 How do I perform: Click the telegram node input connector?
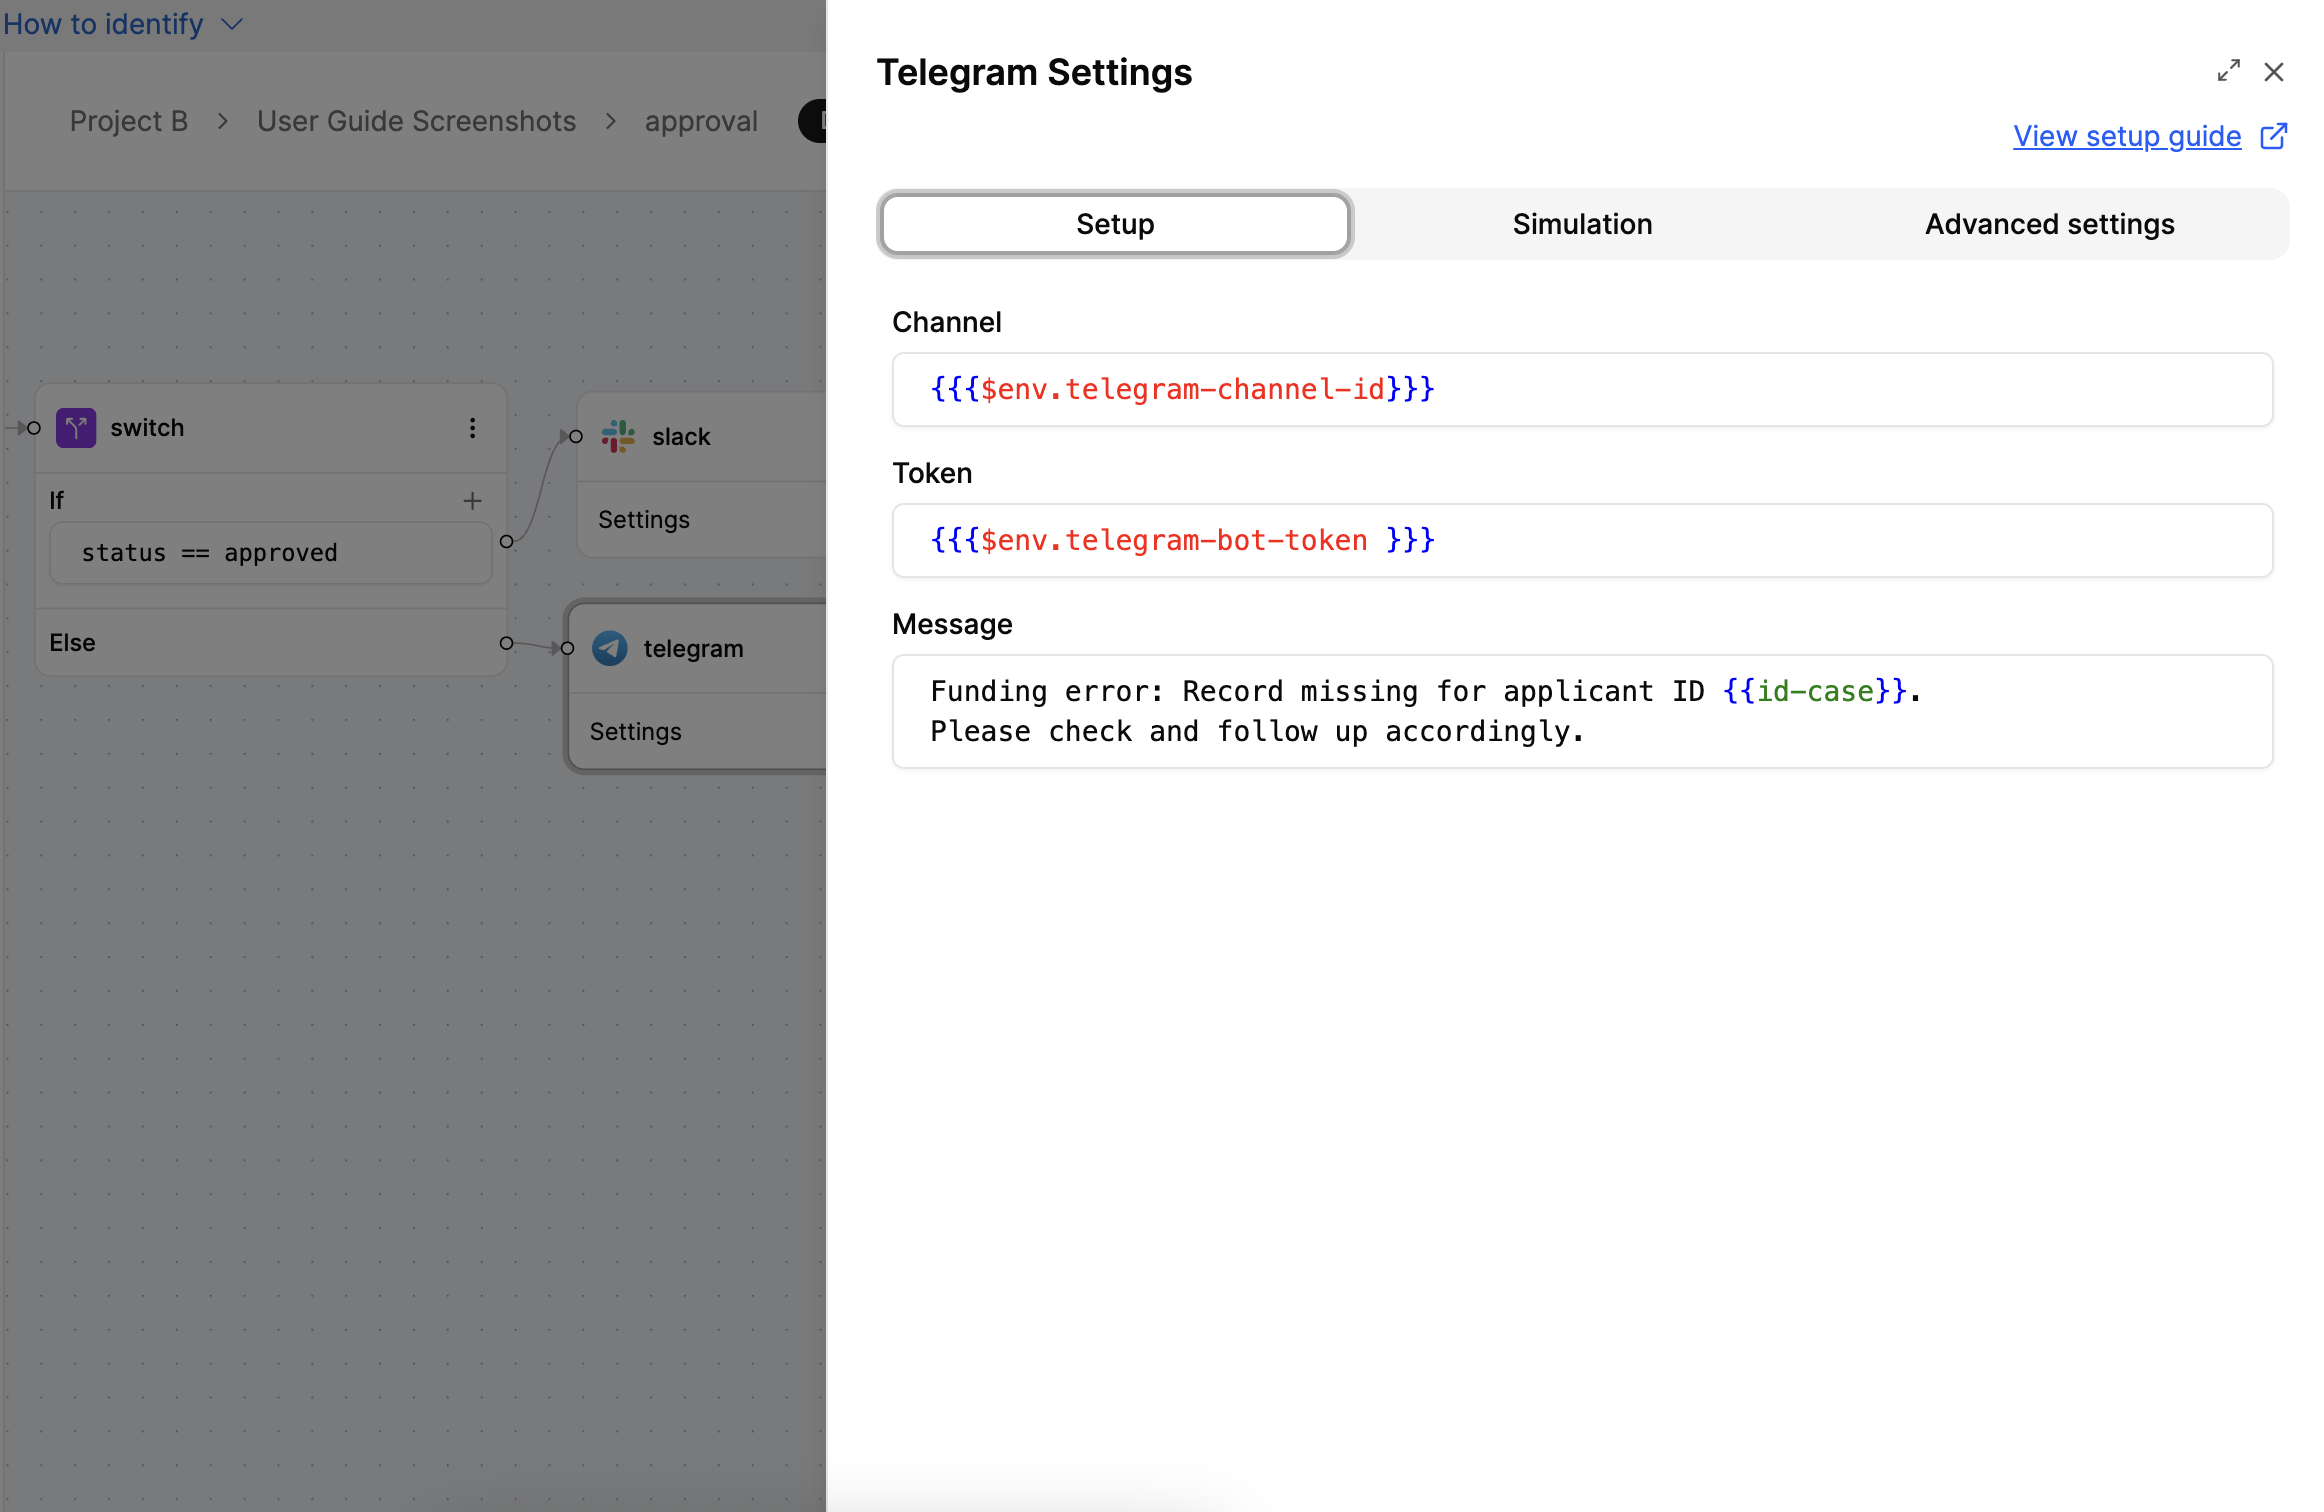tap(568, 648)
